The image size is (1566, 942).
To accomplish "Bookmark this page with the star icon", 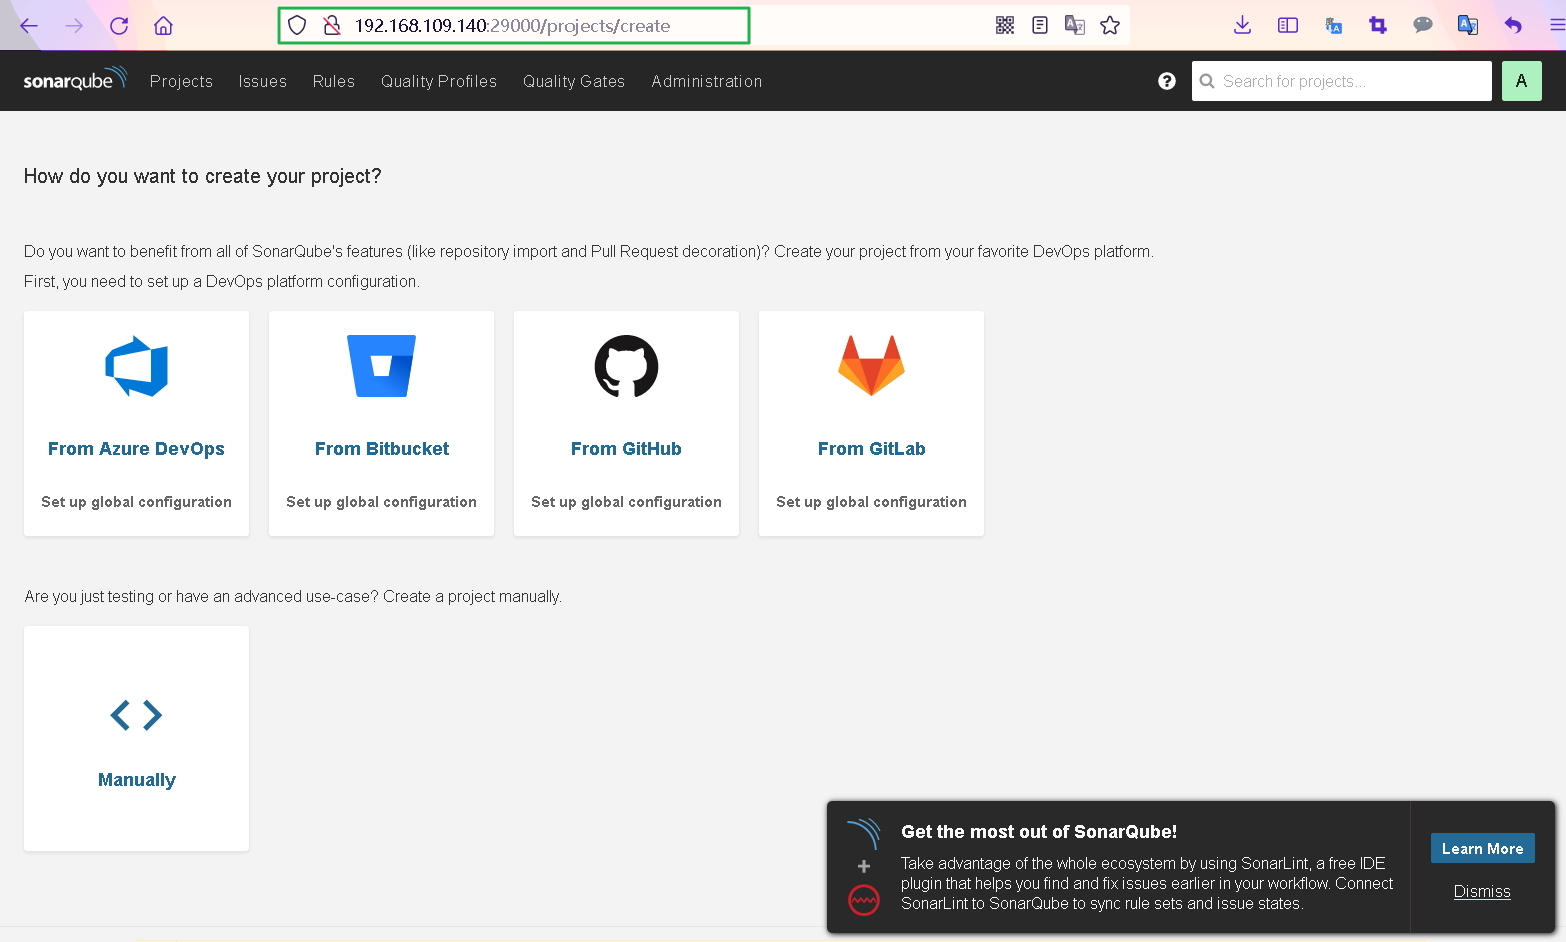I will pyautogui.click(x=1110, y=26).
